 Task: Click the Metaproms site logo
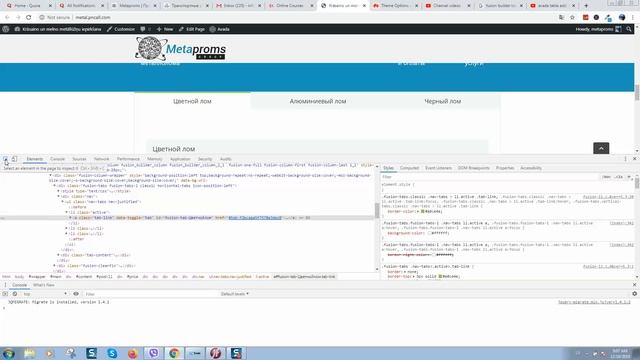180,48
